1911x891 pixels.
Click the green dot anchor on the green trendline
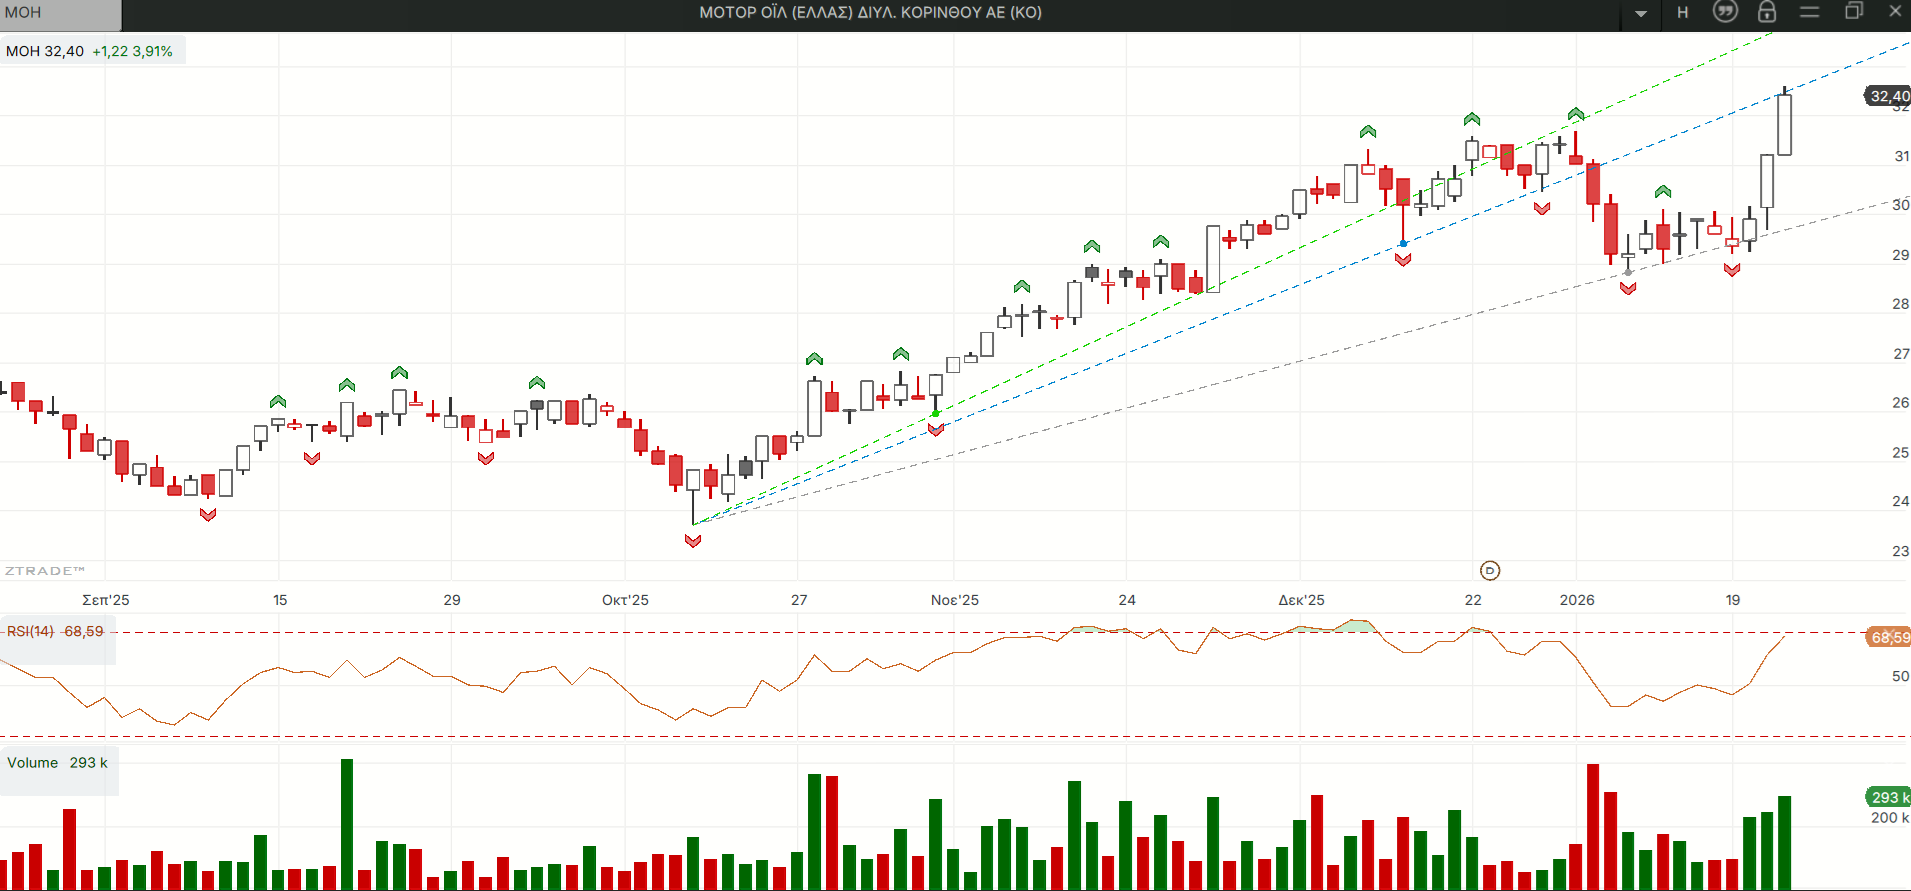click(935, 413)
